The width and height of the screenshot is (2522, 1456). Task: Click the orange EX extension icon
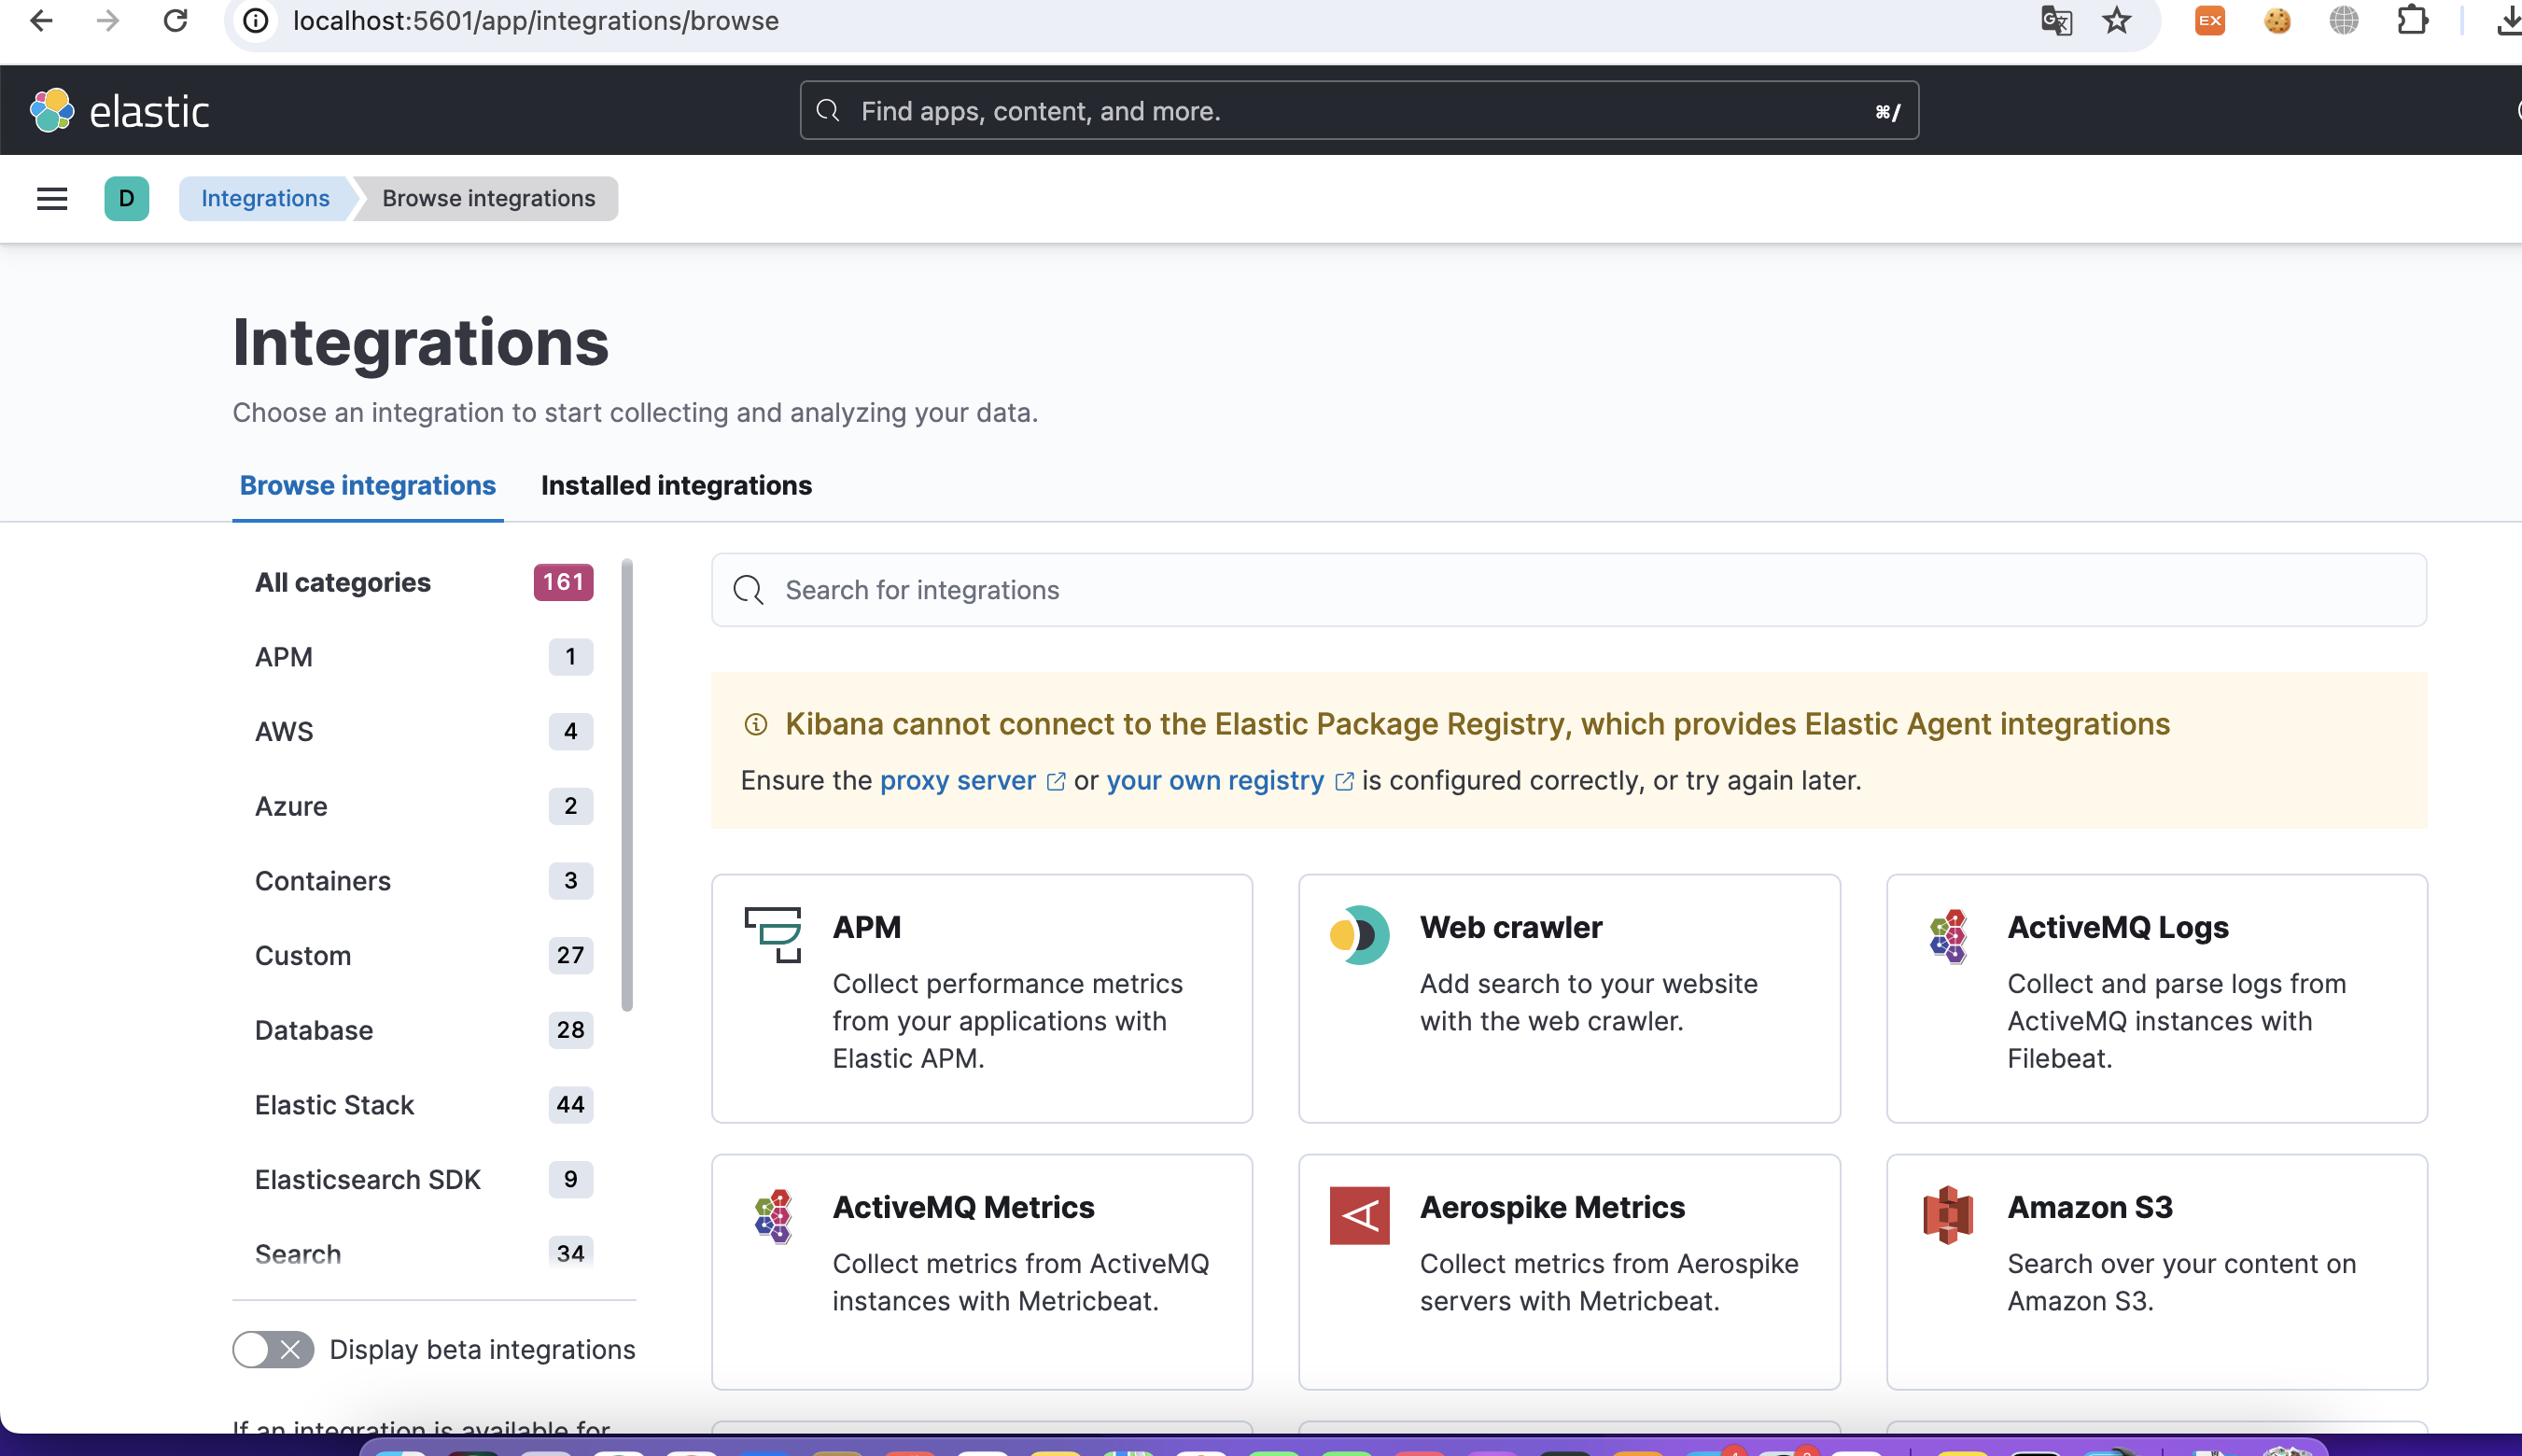point(2210,21)
